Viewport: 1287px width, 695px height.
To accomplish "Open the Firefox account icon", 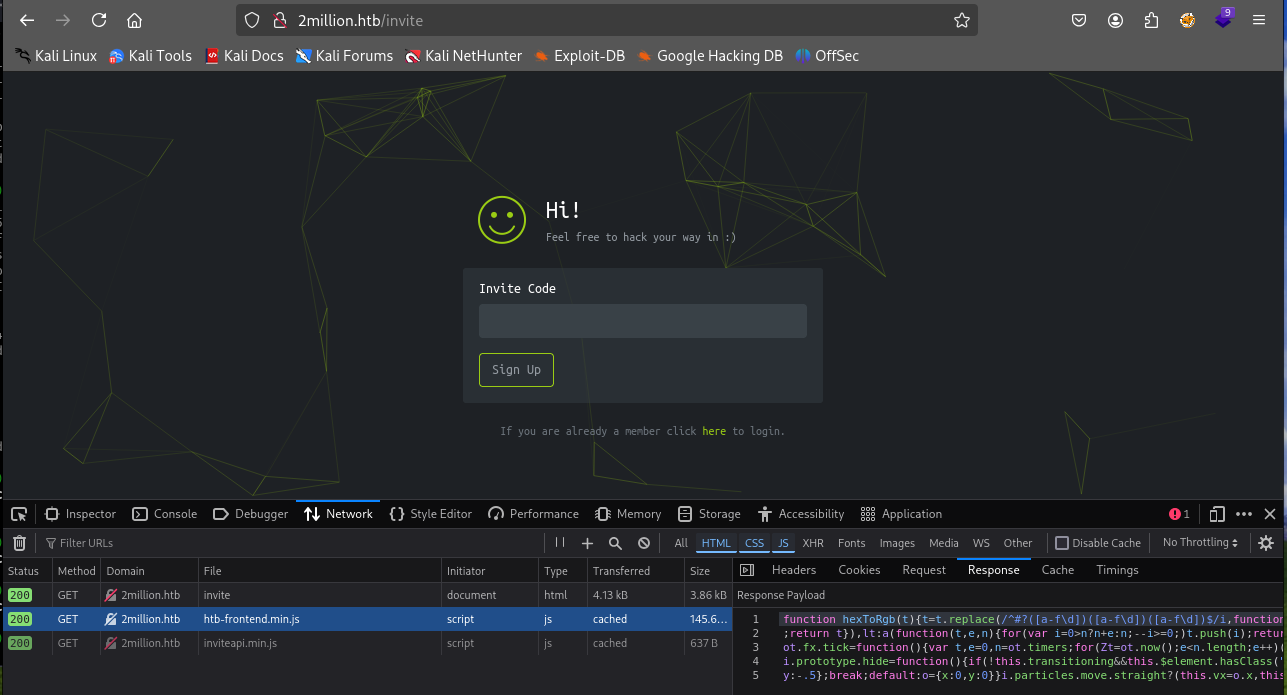I will pyautogui.click(x=1115, y=20).
